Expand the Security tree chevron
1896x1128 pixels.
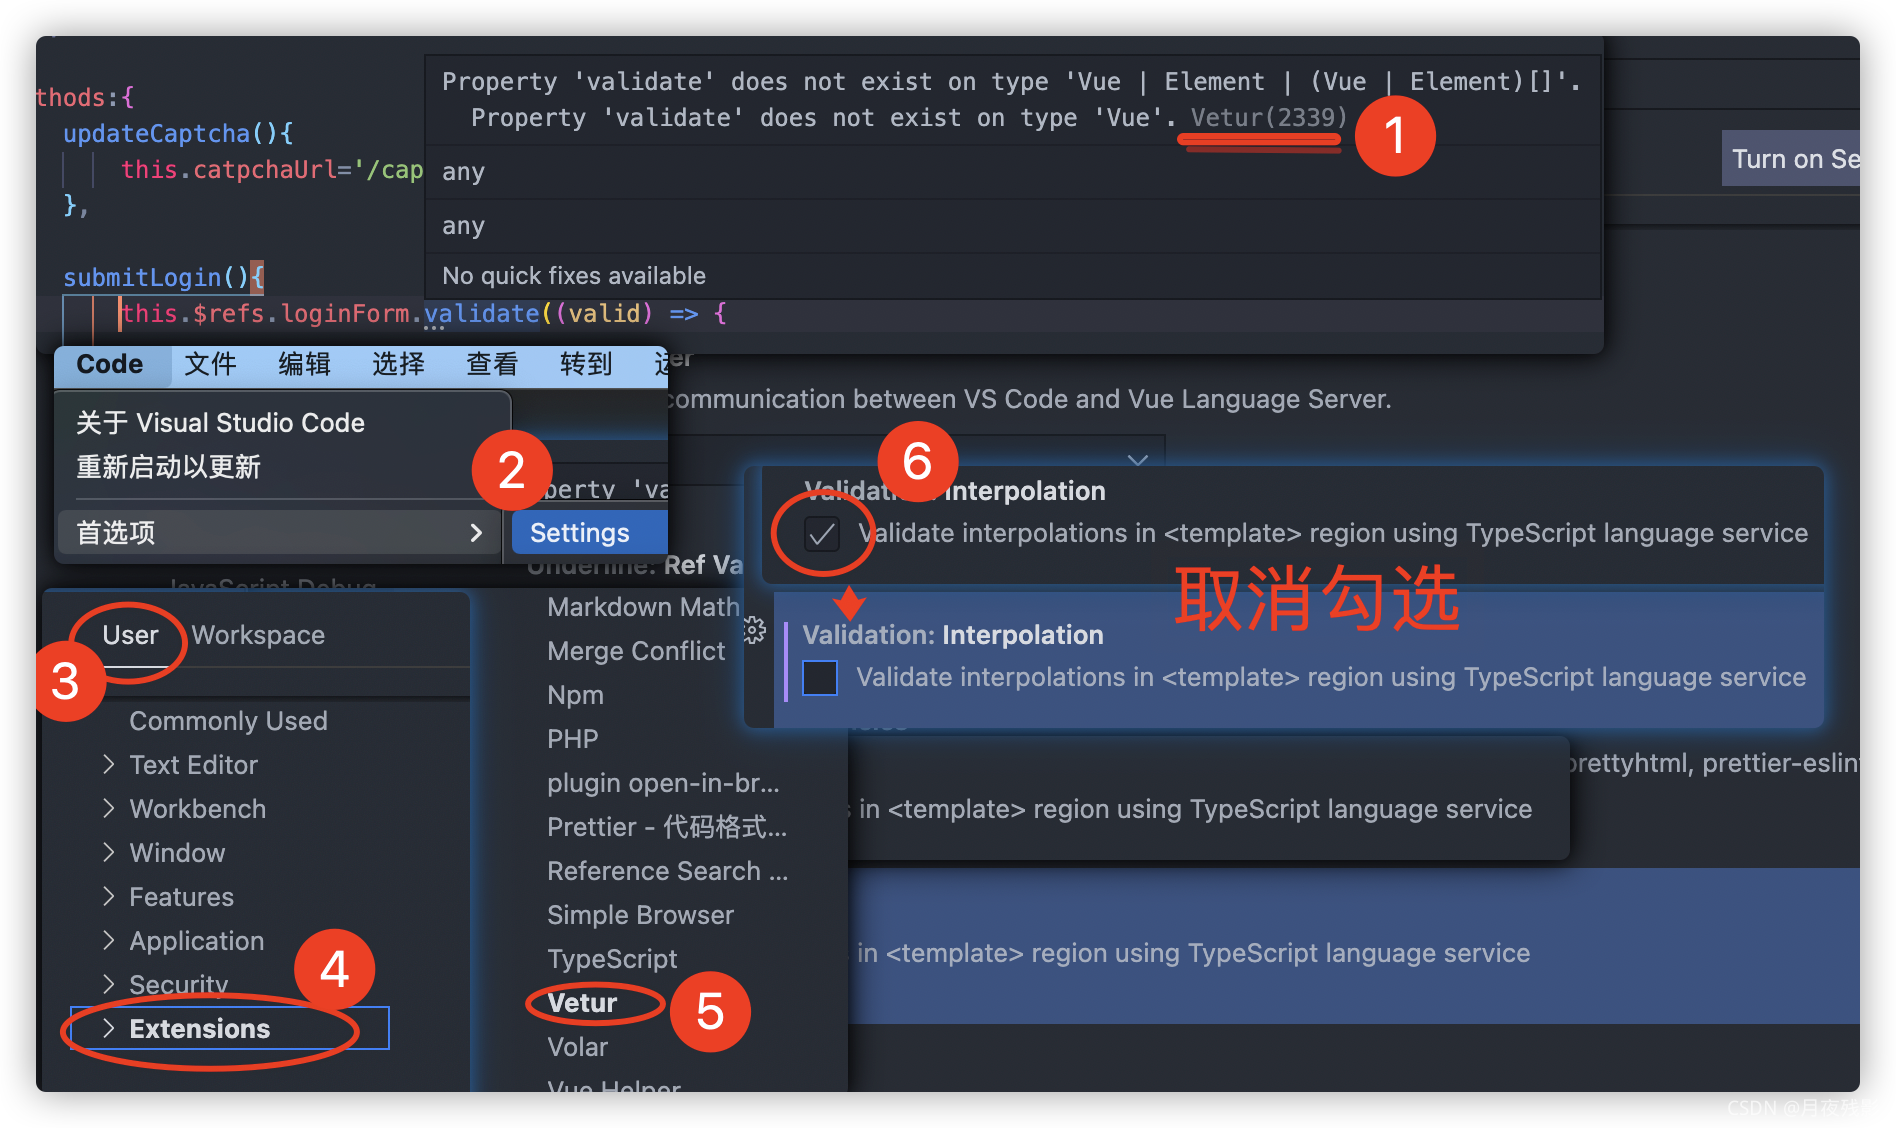(109, 985)
